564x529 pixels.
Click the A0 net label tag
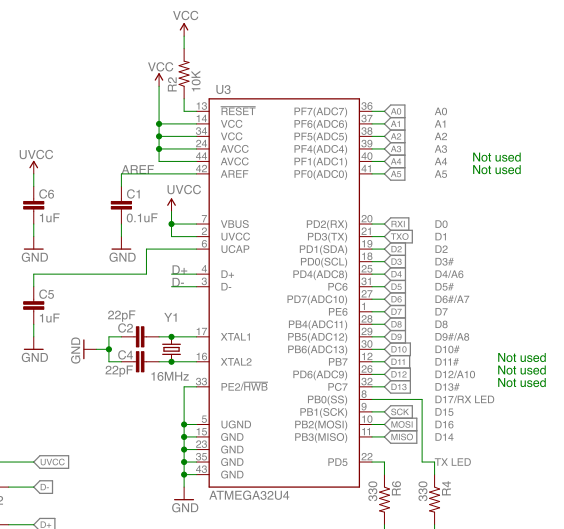(395, 111)
